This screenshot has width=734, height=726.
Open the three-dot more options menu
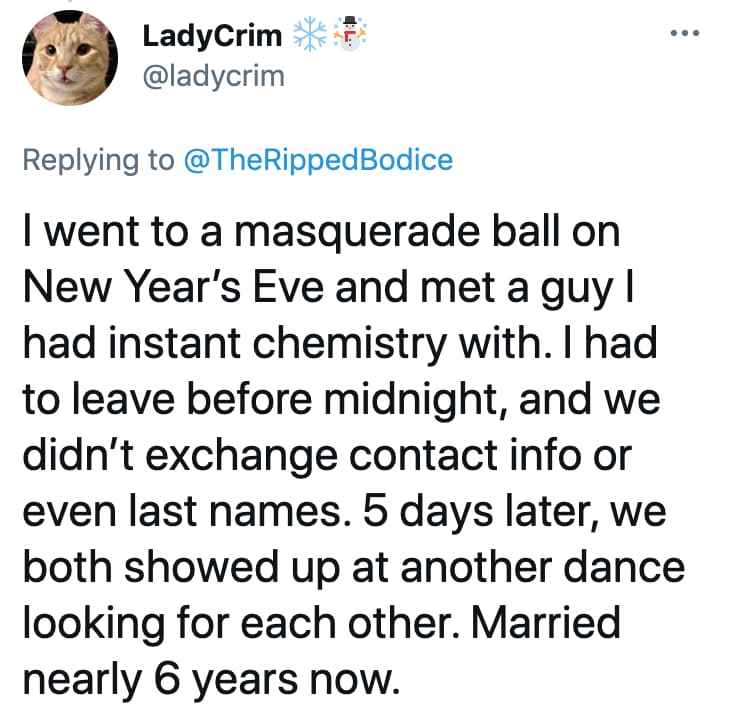(x=686, y=33)
